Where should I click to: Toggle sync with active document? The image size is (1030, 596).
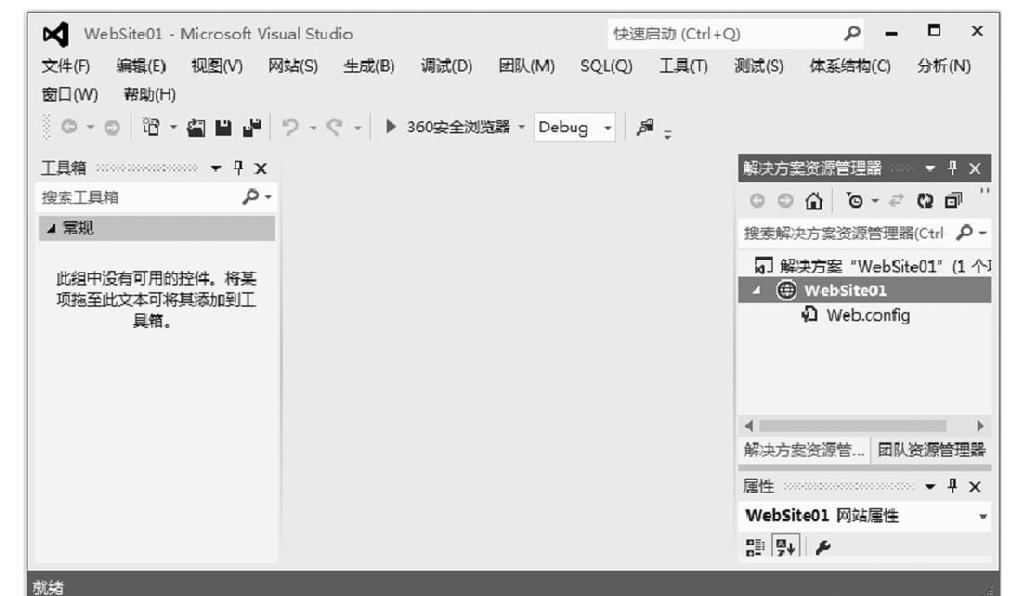897,200
